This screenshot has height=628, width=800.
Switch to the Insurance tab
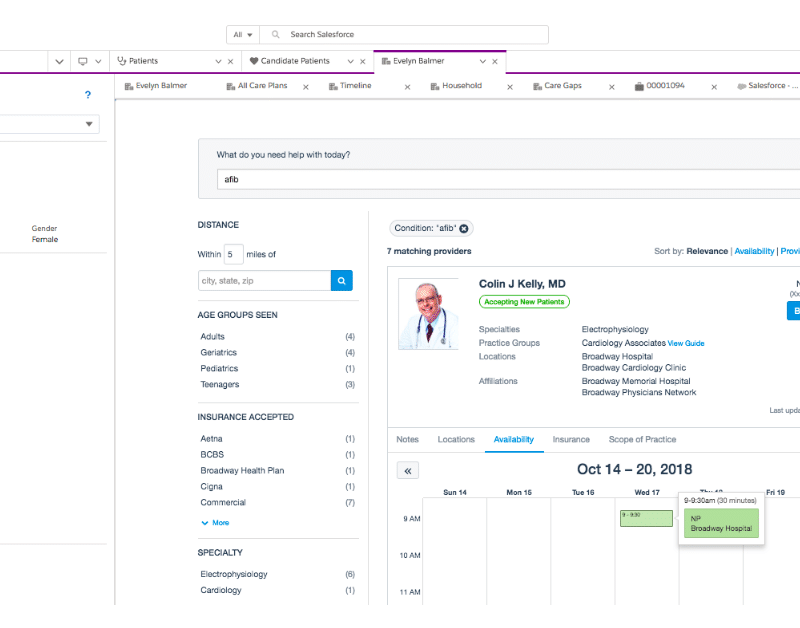(x=571, y=439)
